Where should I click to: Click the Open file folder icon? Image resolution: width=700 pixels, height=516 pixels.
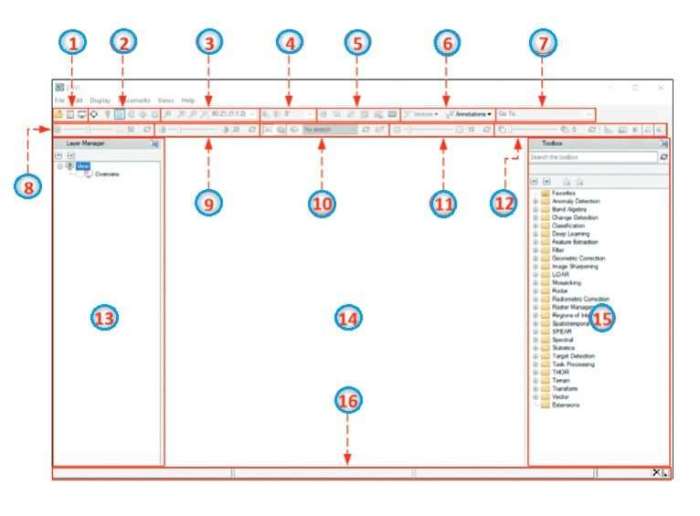pos(59,115)
